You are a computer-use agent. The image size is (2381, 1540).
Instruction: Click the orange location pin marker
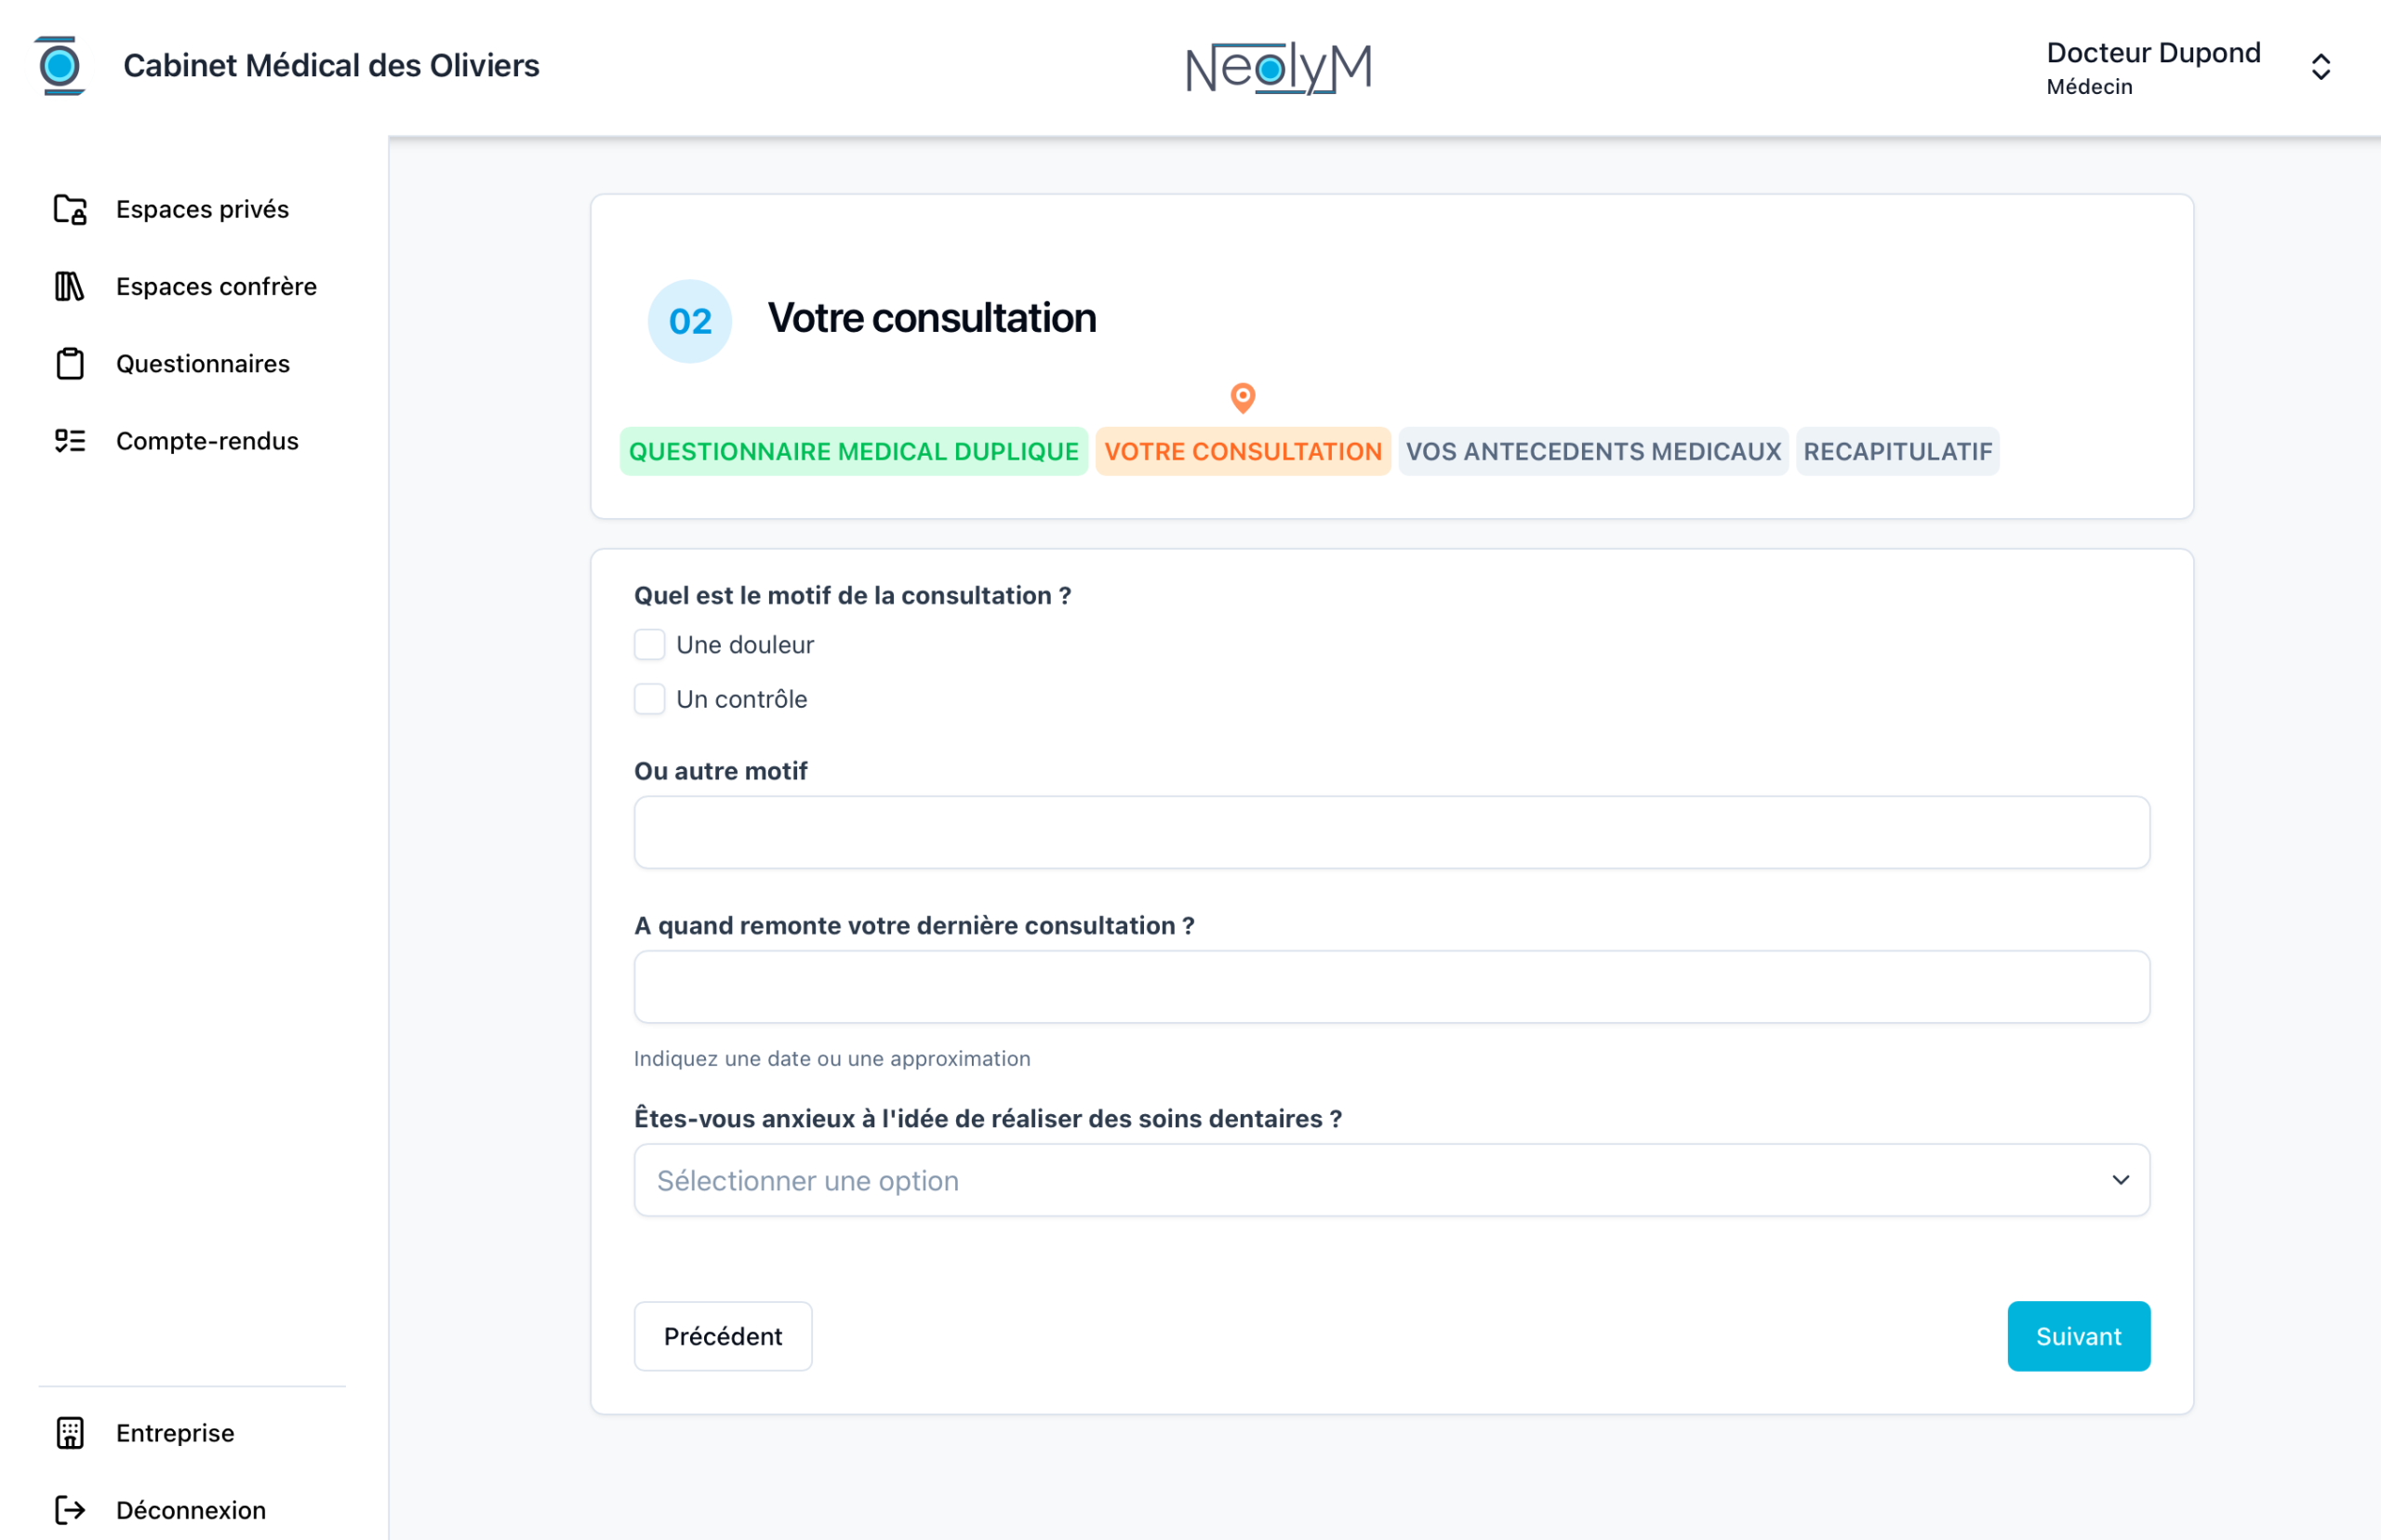click(1242, 397)
